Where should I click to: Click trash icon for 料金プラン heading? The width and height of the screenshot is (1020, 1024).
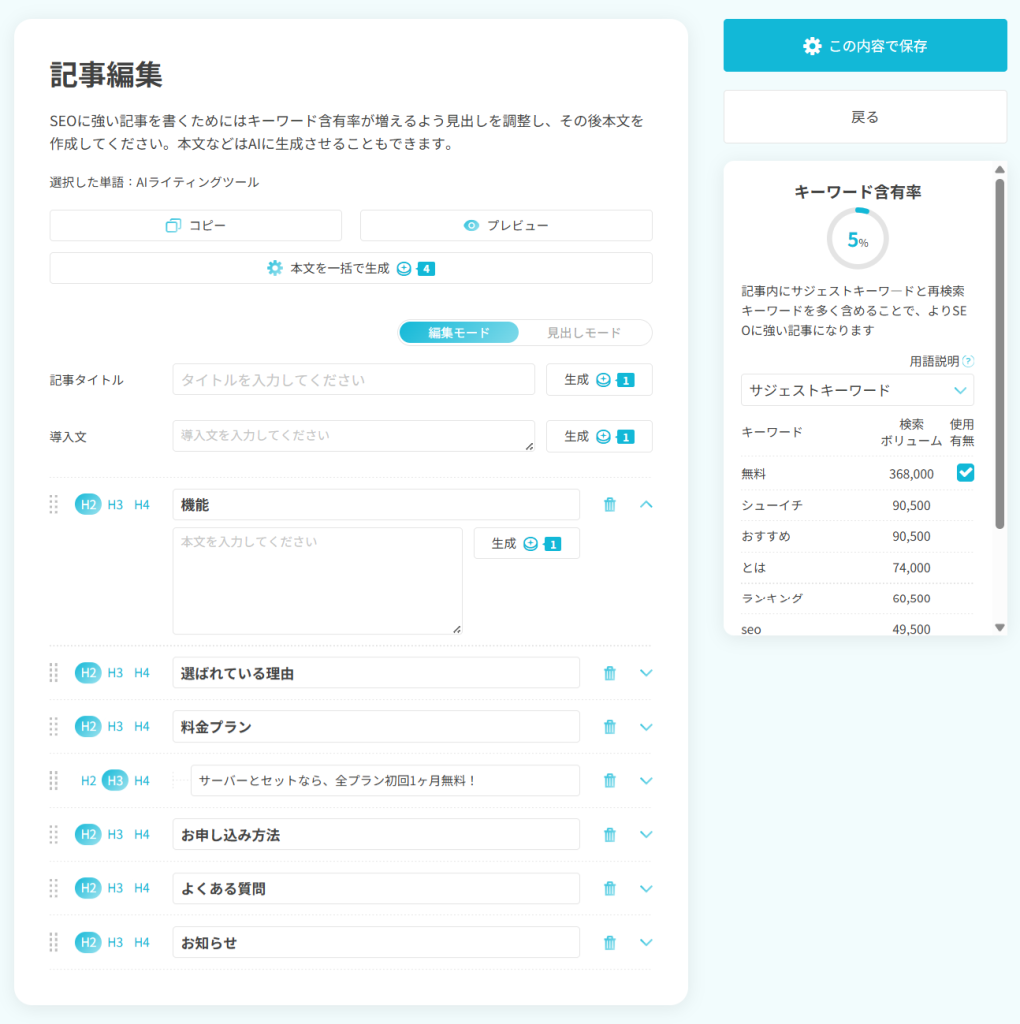[x=609, y=727]
